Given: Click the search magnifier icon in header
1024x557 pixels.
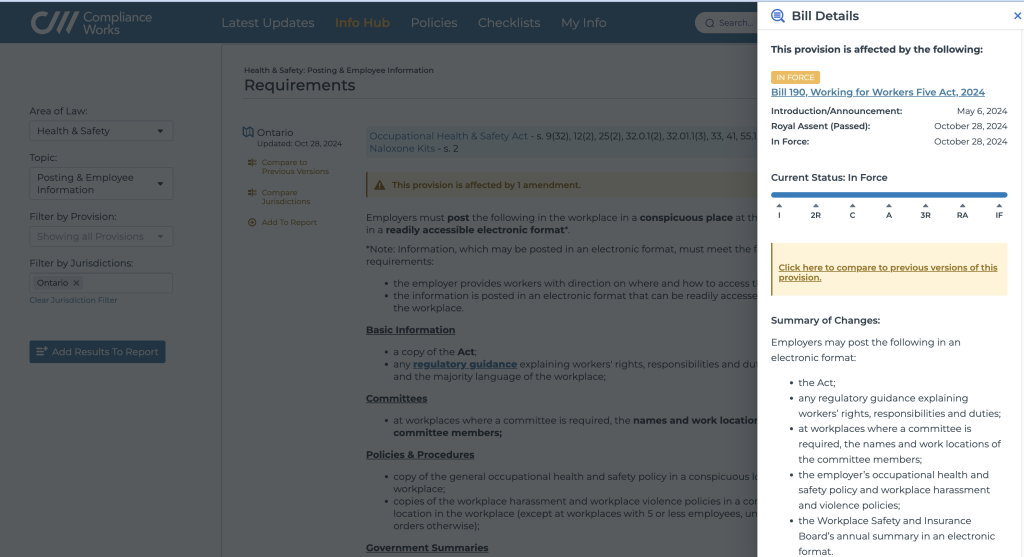Looking at the screenshot, I should coord(709,23).
